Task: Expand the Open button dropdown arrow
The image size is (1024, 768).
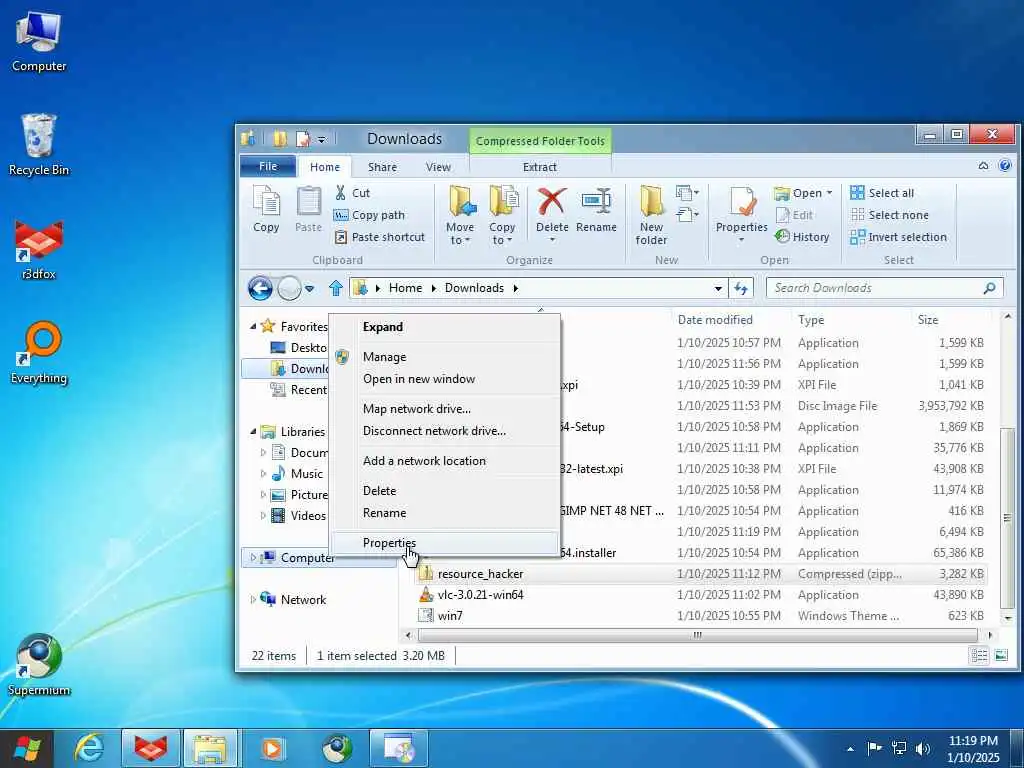Action: [829, 193]
